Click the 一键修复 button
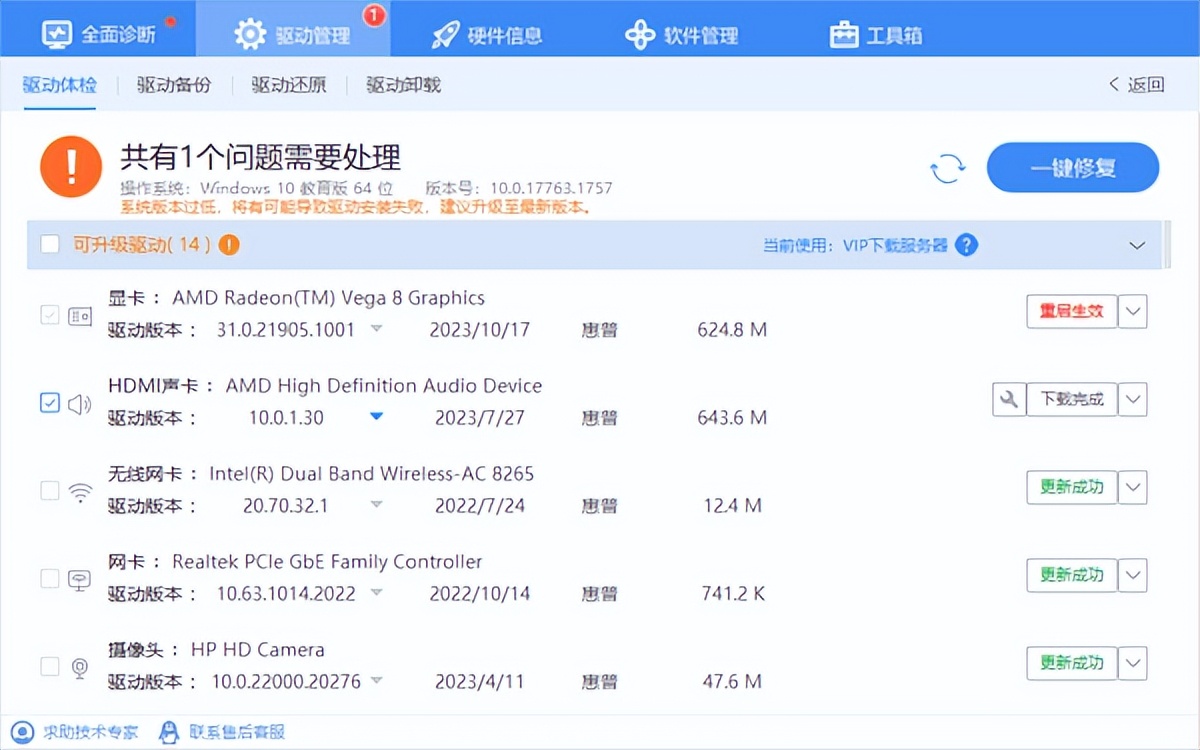 pyautogui.click(x=1072, y=168)
